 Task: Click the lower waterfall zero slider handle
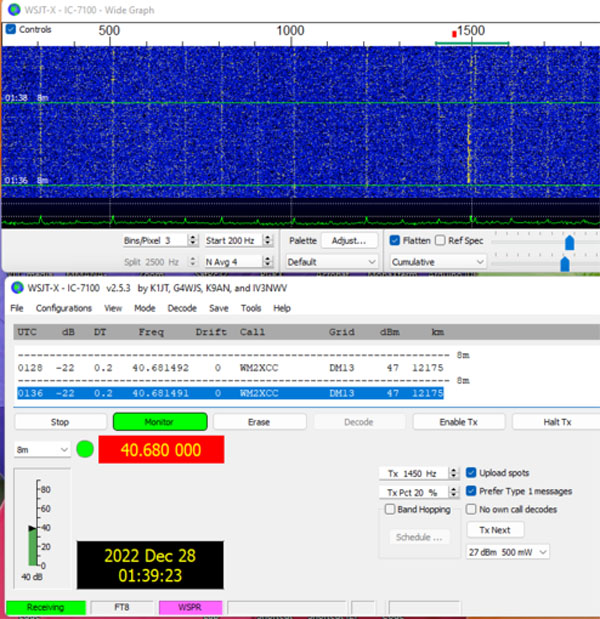[565, 263]
